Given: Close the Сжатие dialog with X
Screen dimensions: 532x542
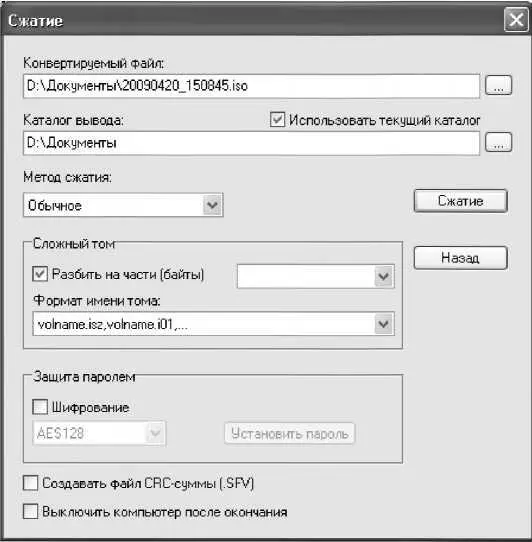Looking at the screenshot, I should click(516, 20).
